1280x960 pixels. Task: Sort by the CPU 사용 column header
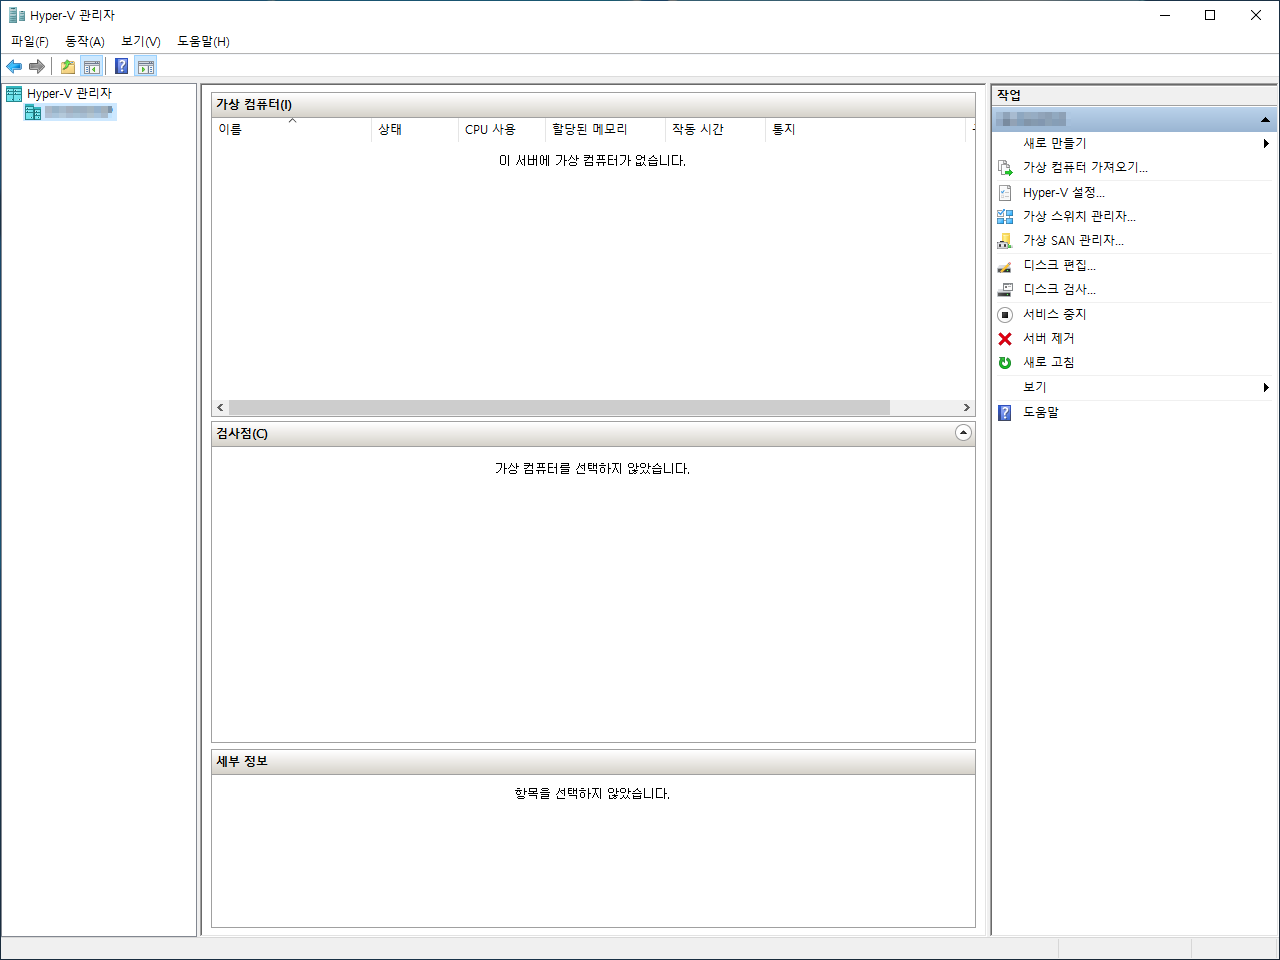pos(502,129)
